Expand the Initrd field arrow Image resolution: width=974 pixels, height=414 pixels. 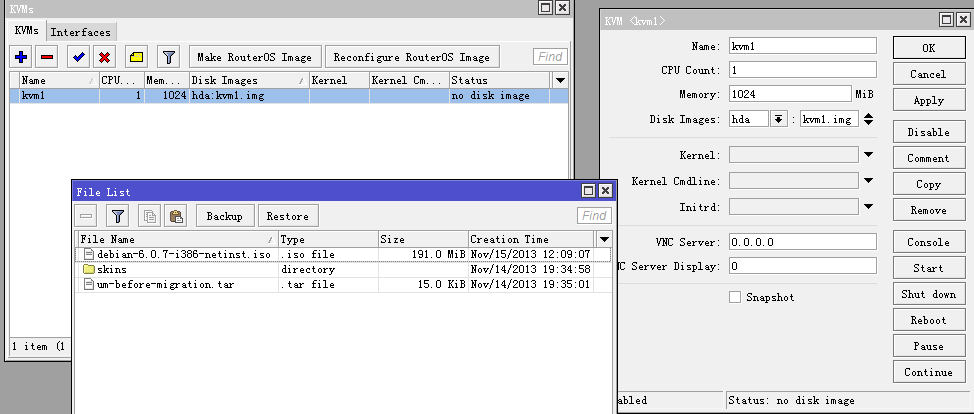[x=868, y=206]
